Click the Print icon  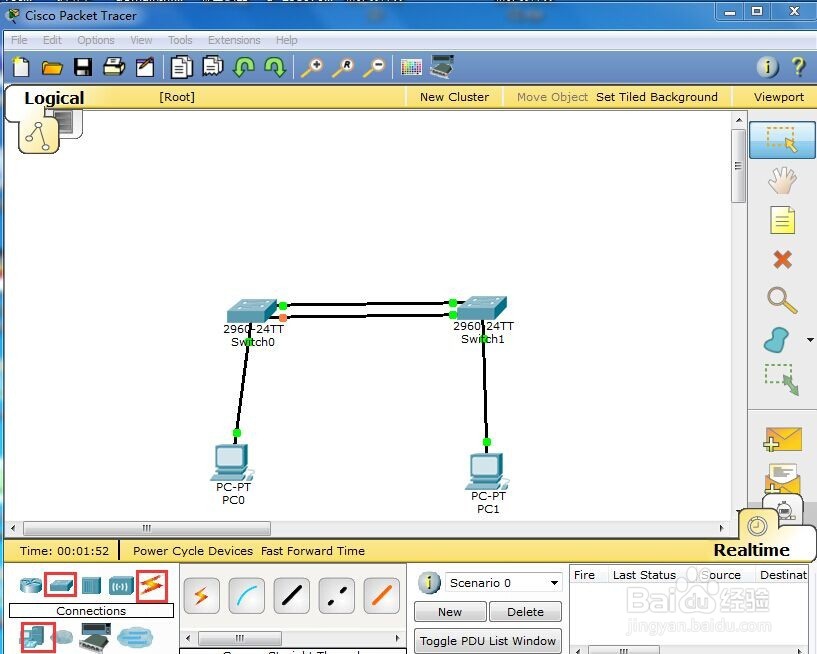[x=114, y=67]
